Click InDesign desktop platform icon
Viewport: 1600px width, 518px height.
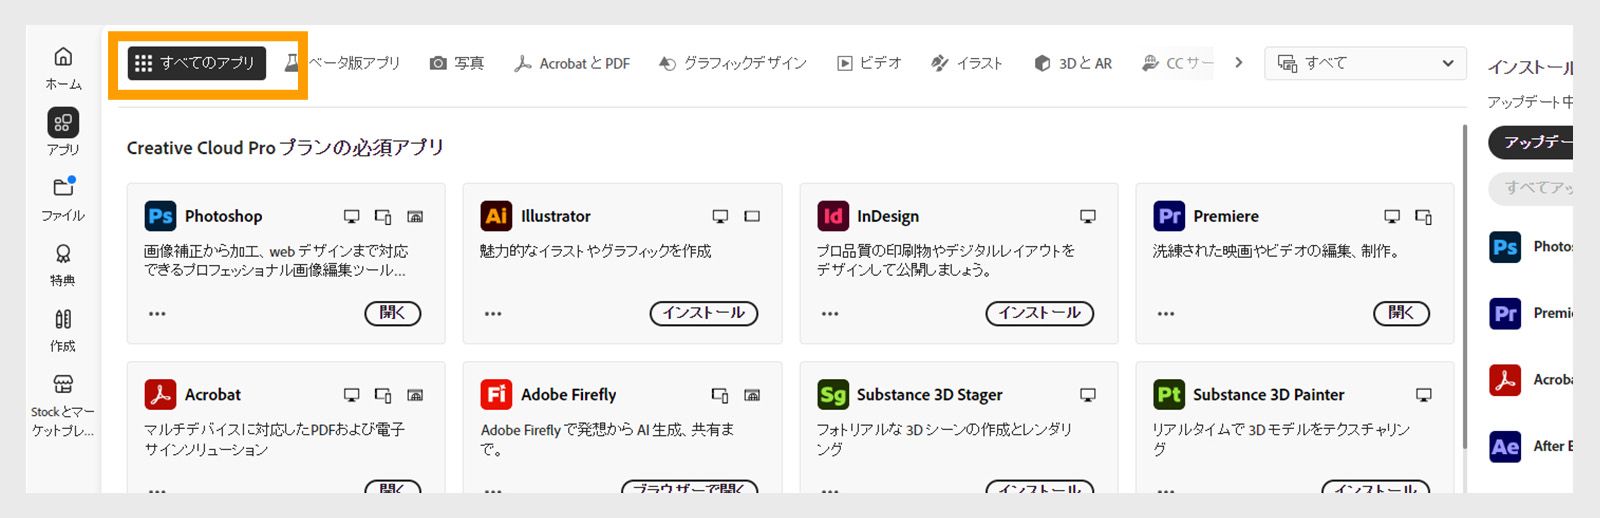point(1088,216)
